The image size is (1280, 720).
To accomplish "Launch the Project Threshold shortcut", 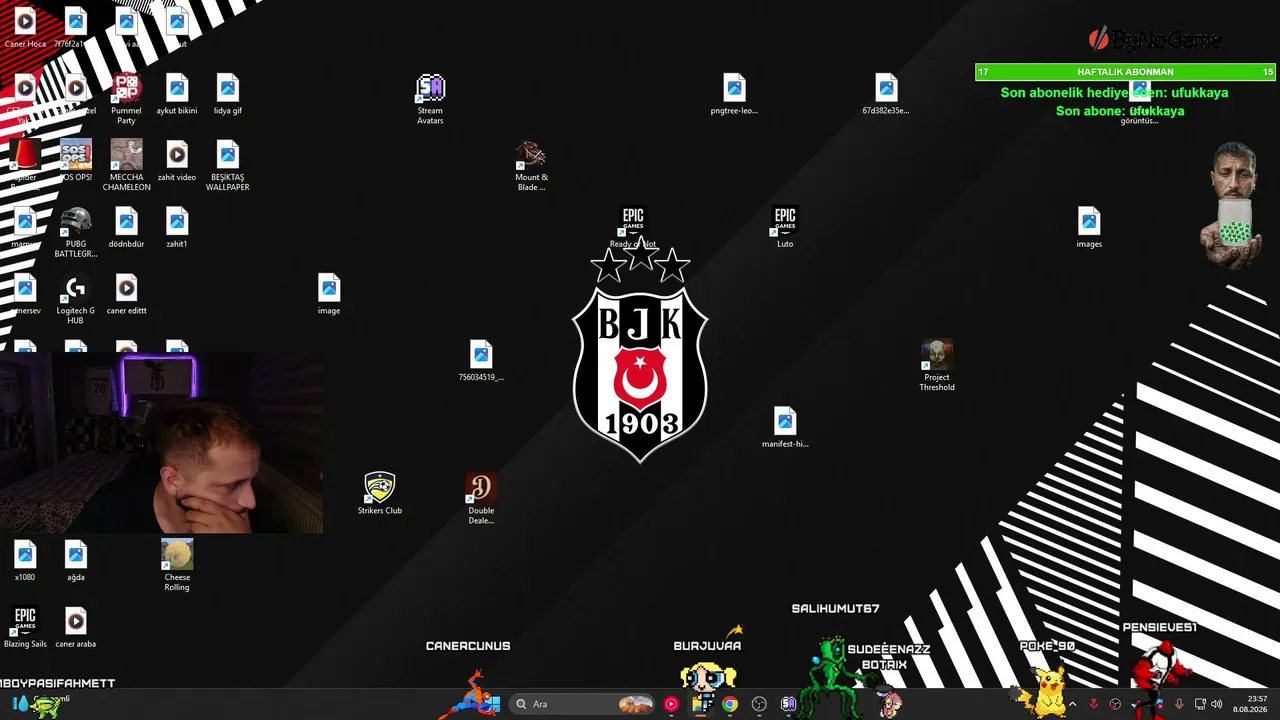I will [x=937, y=366].
